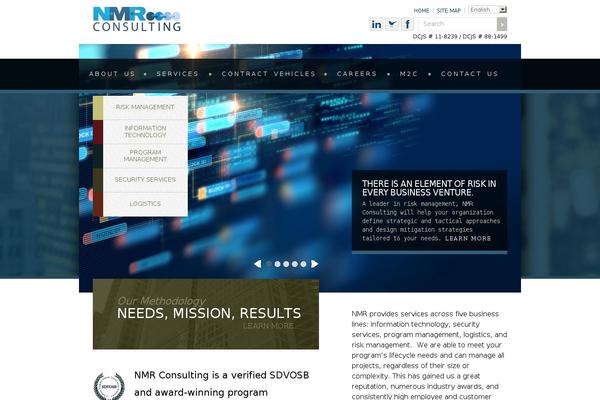Select the Logistics tab
Image resolution: width=600 pixels, height=400 pixels.
click(x=140, y=204)
